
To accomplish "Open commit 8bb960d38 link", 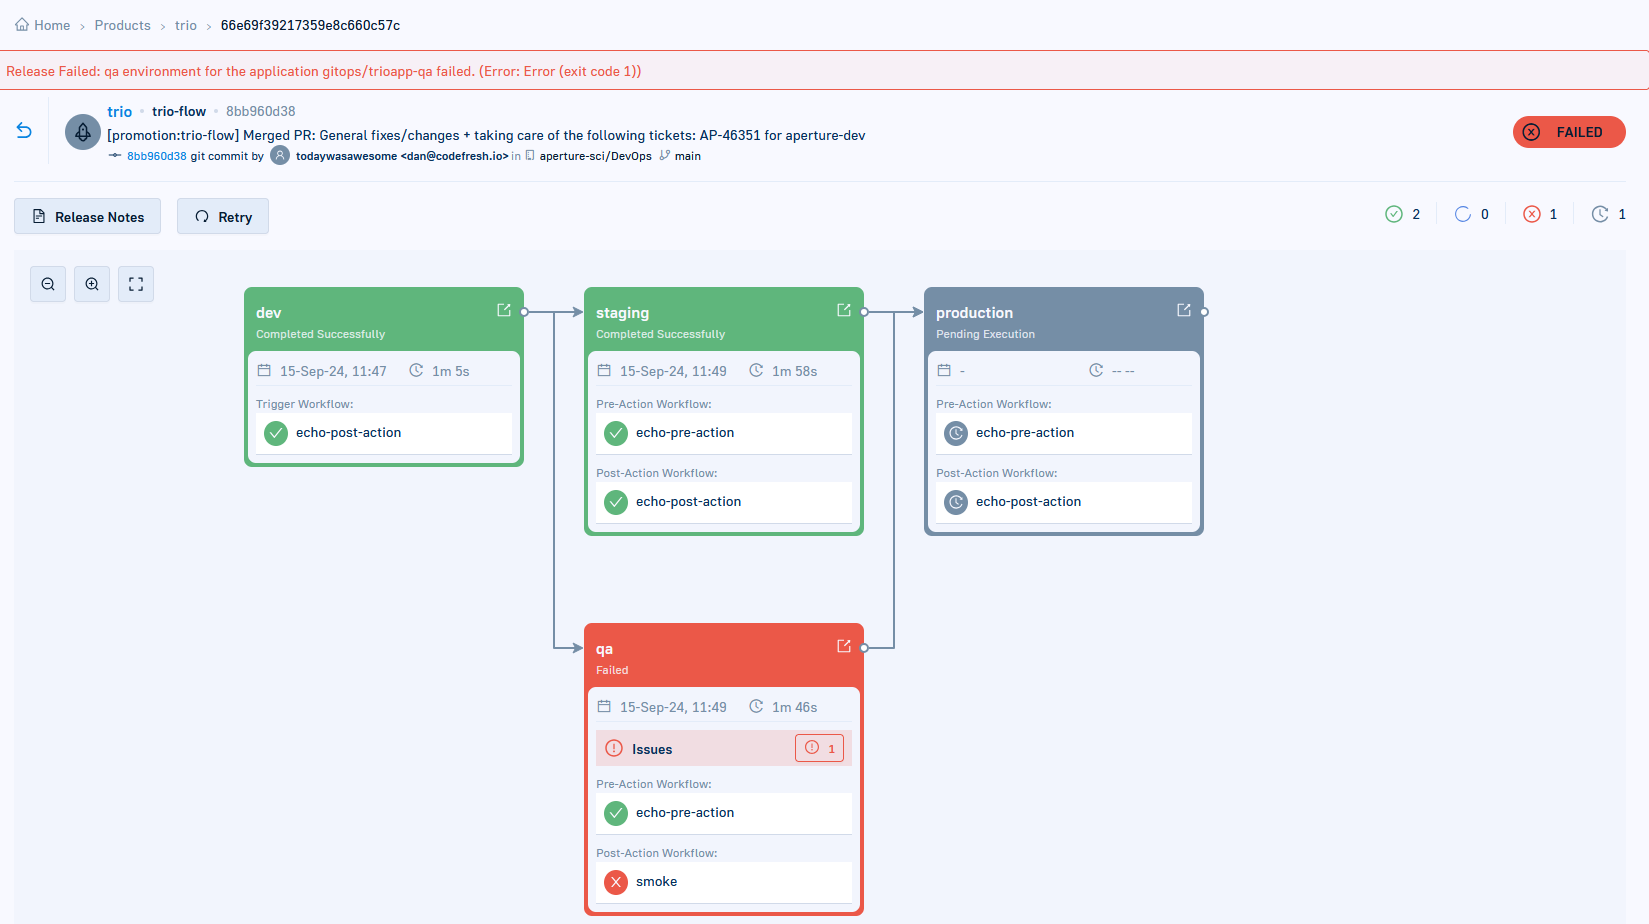I will (155, 156).
